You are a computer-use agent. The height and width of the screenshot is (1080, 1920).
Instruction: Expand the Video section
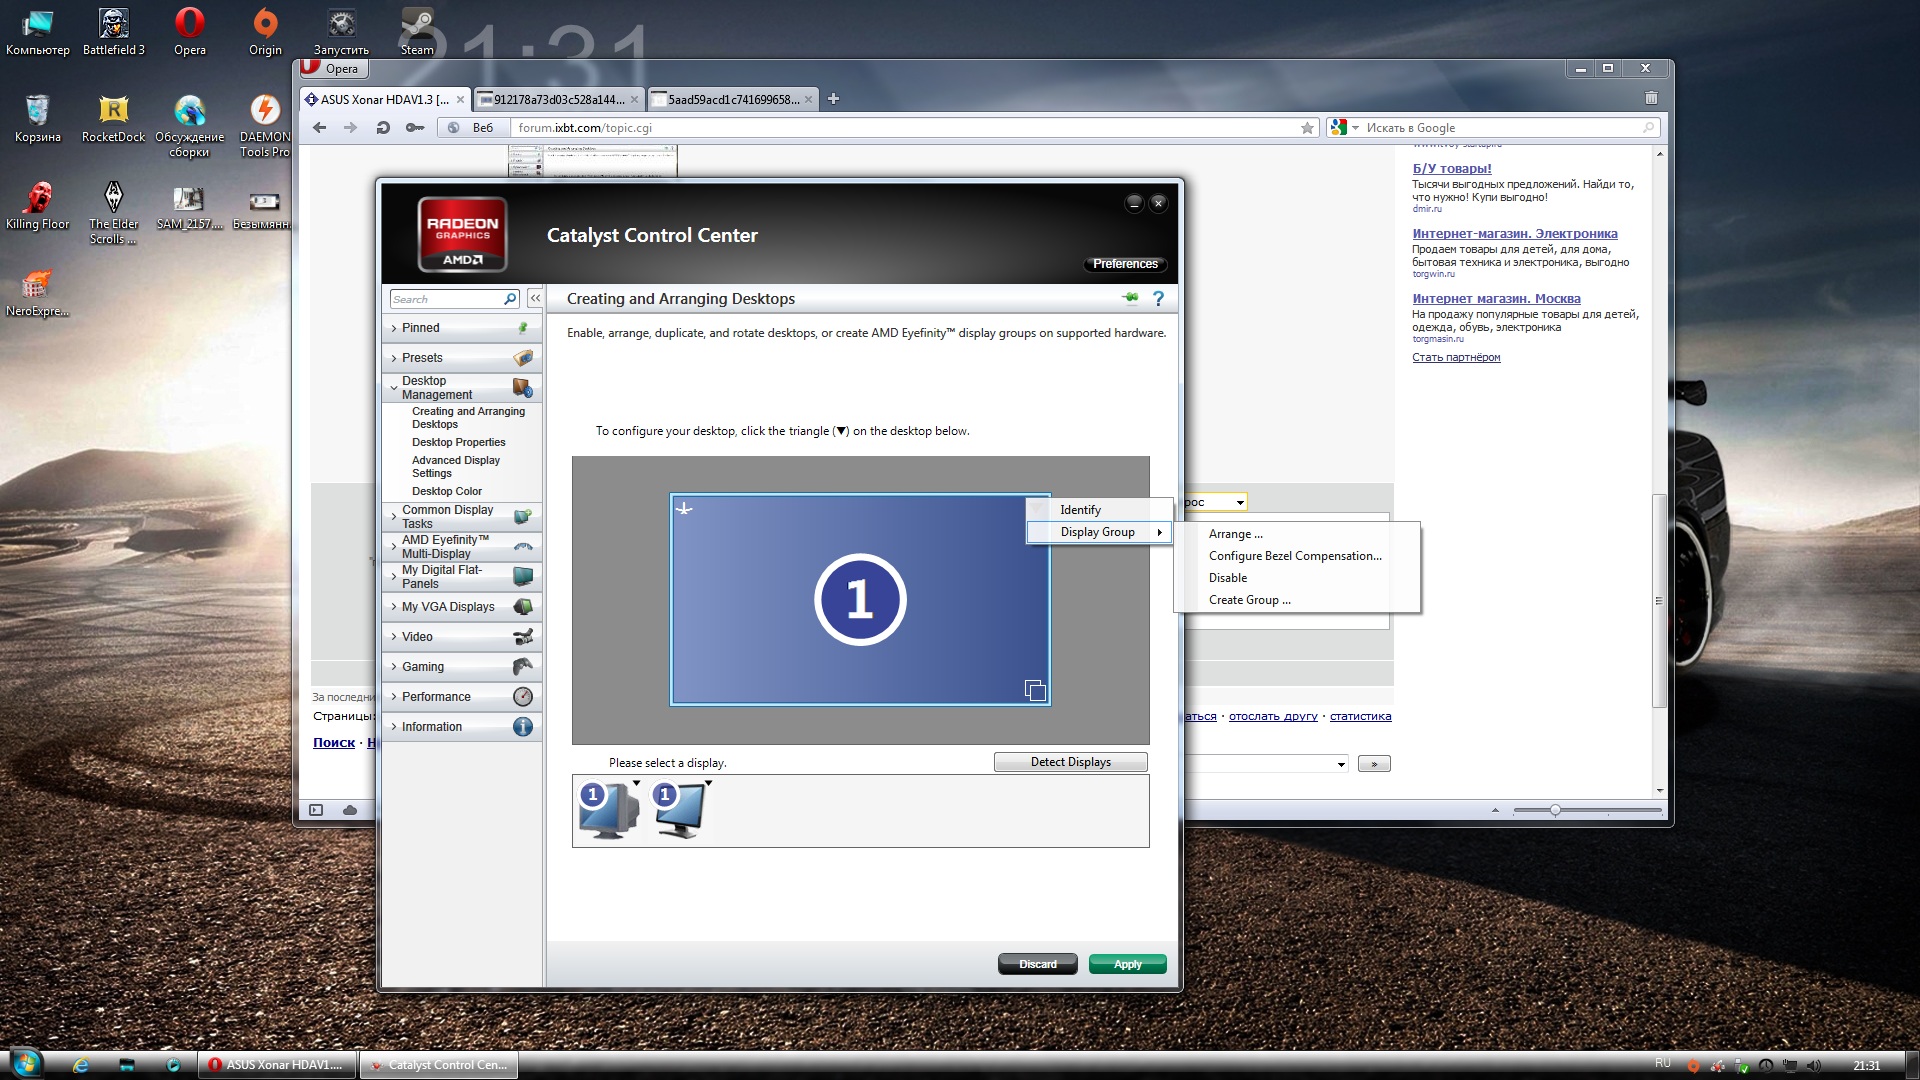(462, 637)
